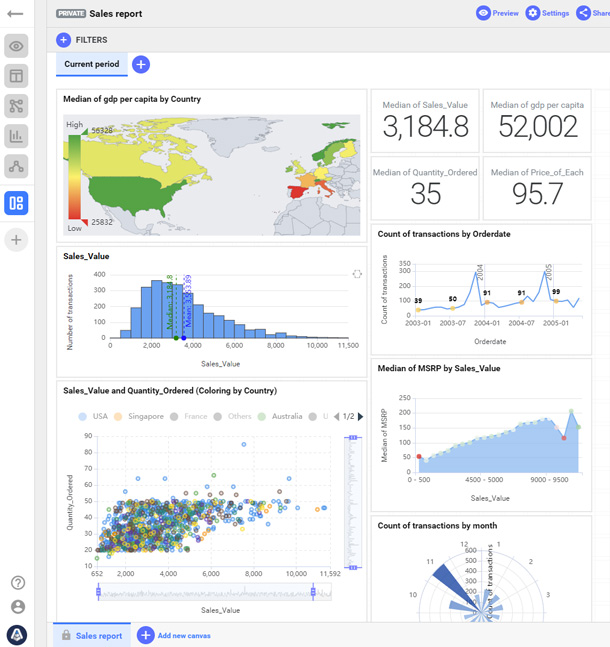This screenshot has width=610, height=647.
Task: Click 'Median of MSRP by Sales_Value' title
Action: pos(439,368)
